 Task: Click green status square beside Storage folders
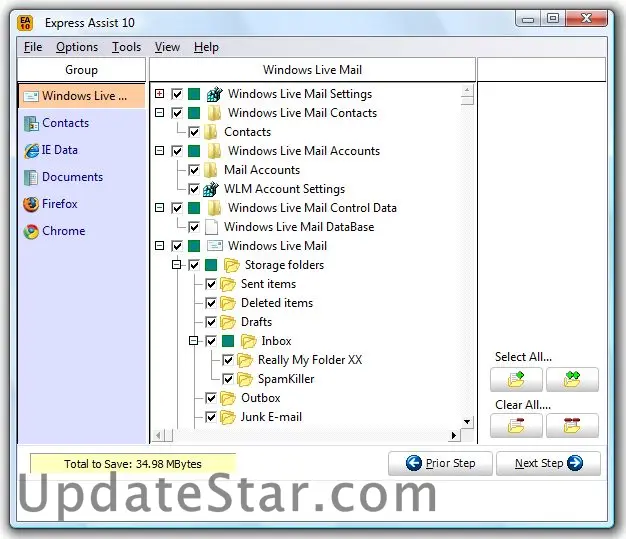[x=211, y=265]
